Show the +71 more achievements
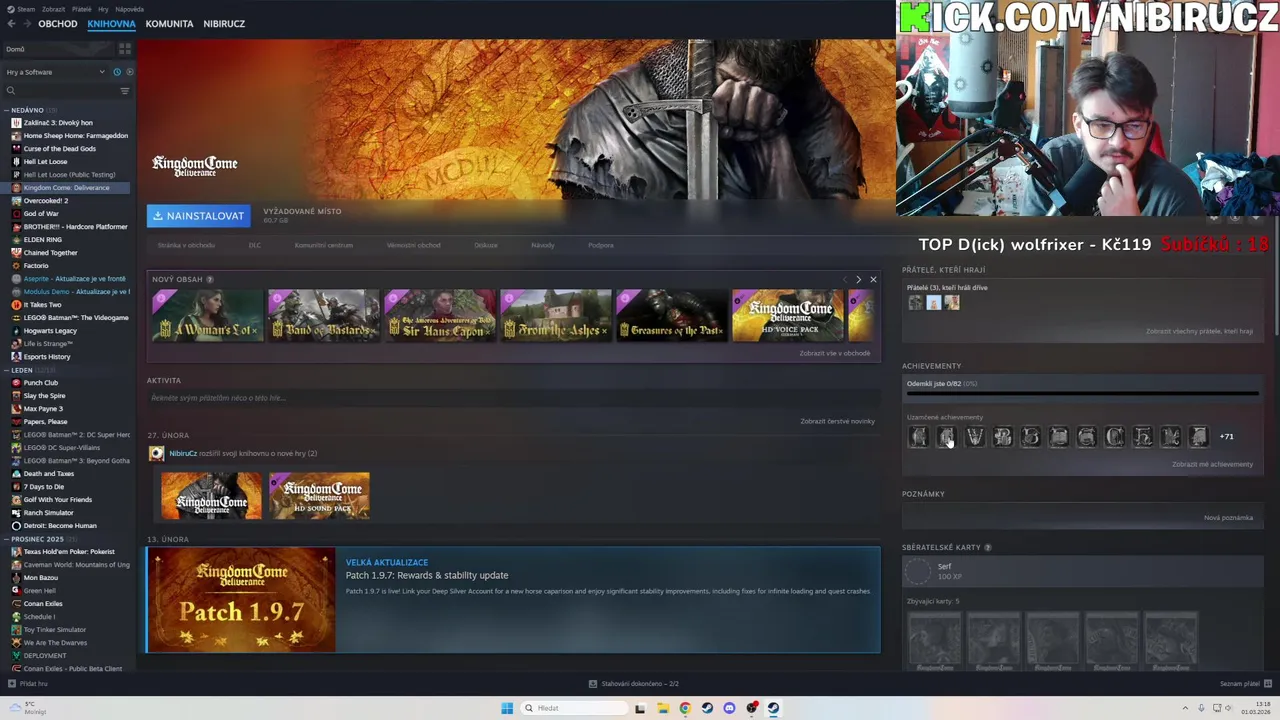The width and height of the screenshot is (1280, 720). [x=1226, y=437]
